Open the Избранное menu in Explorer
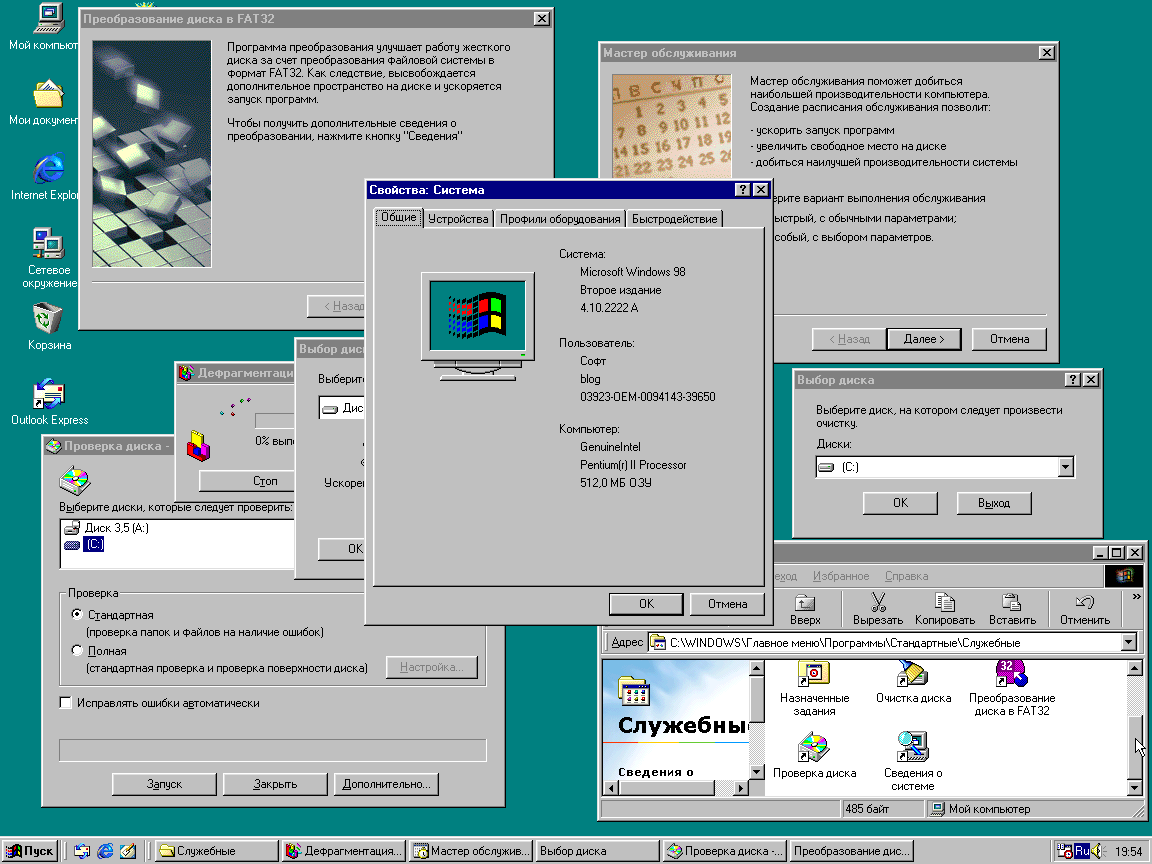The image size is (1152, 864). click(840, 576)
